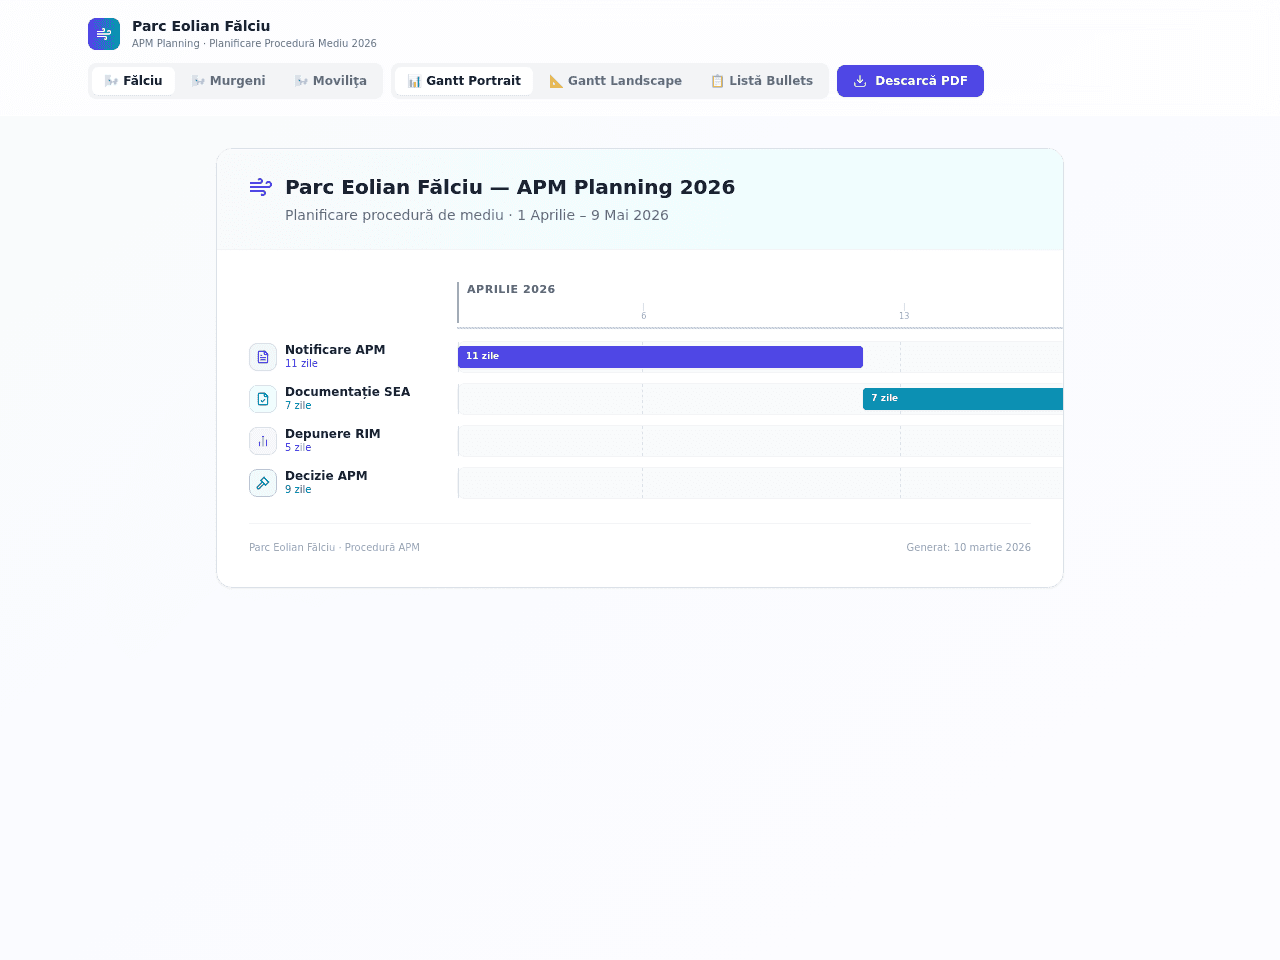Click the Notificare APM task label
Image resolution: width=1280 pixels, height=960 pixels.
335,350
